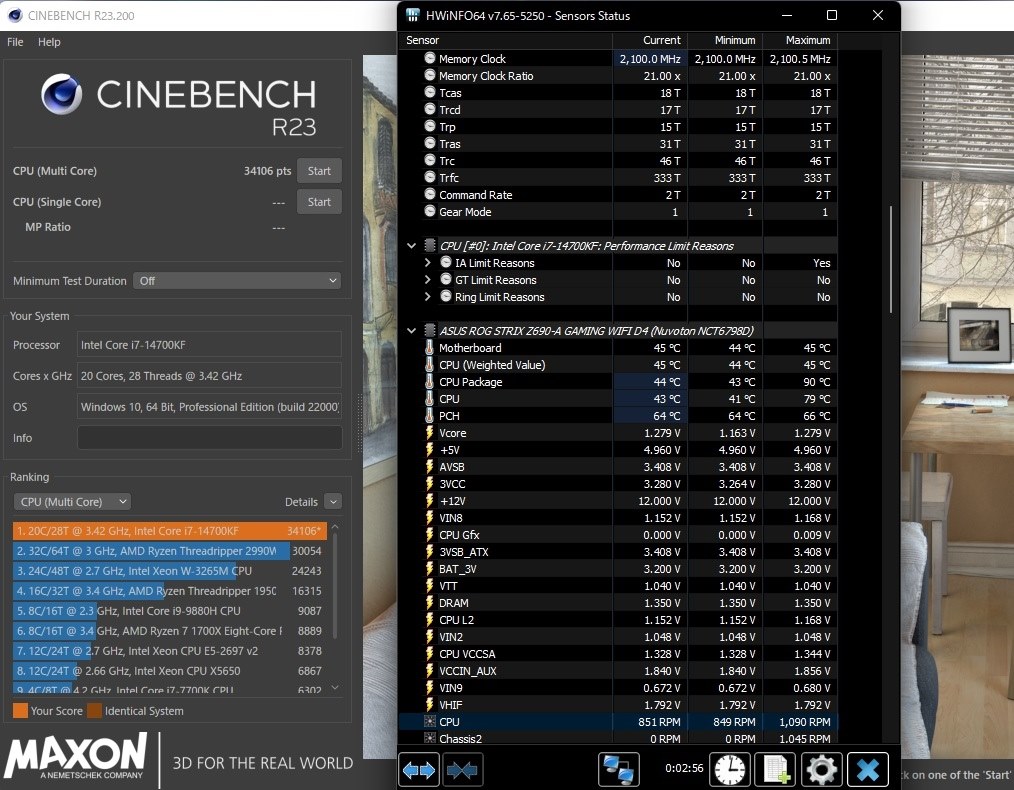The height and width of the screenshot is (790, 1014).
Task: Click the lightning icon next to DRAM
Action: tap(429, 603)
